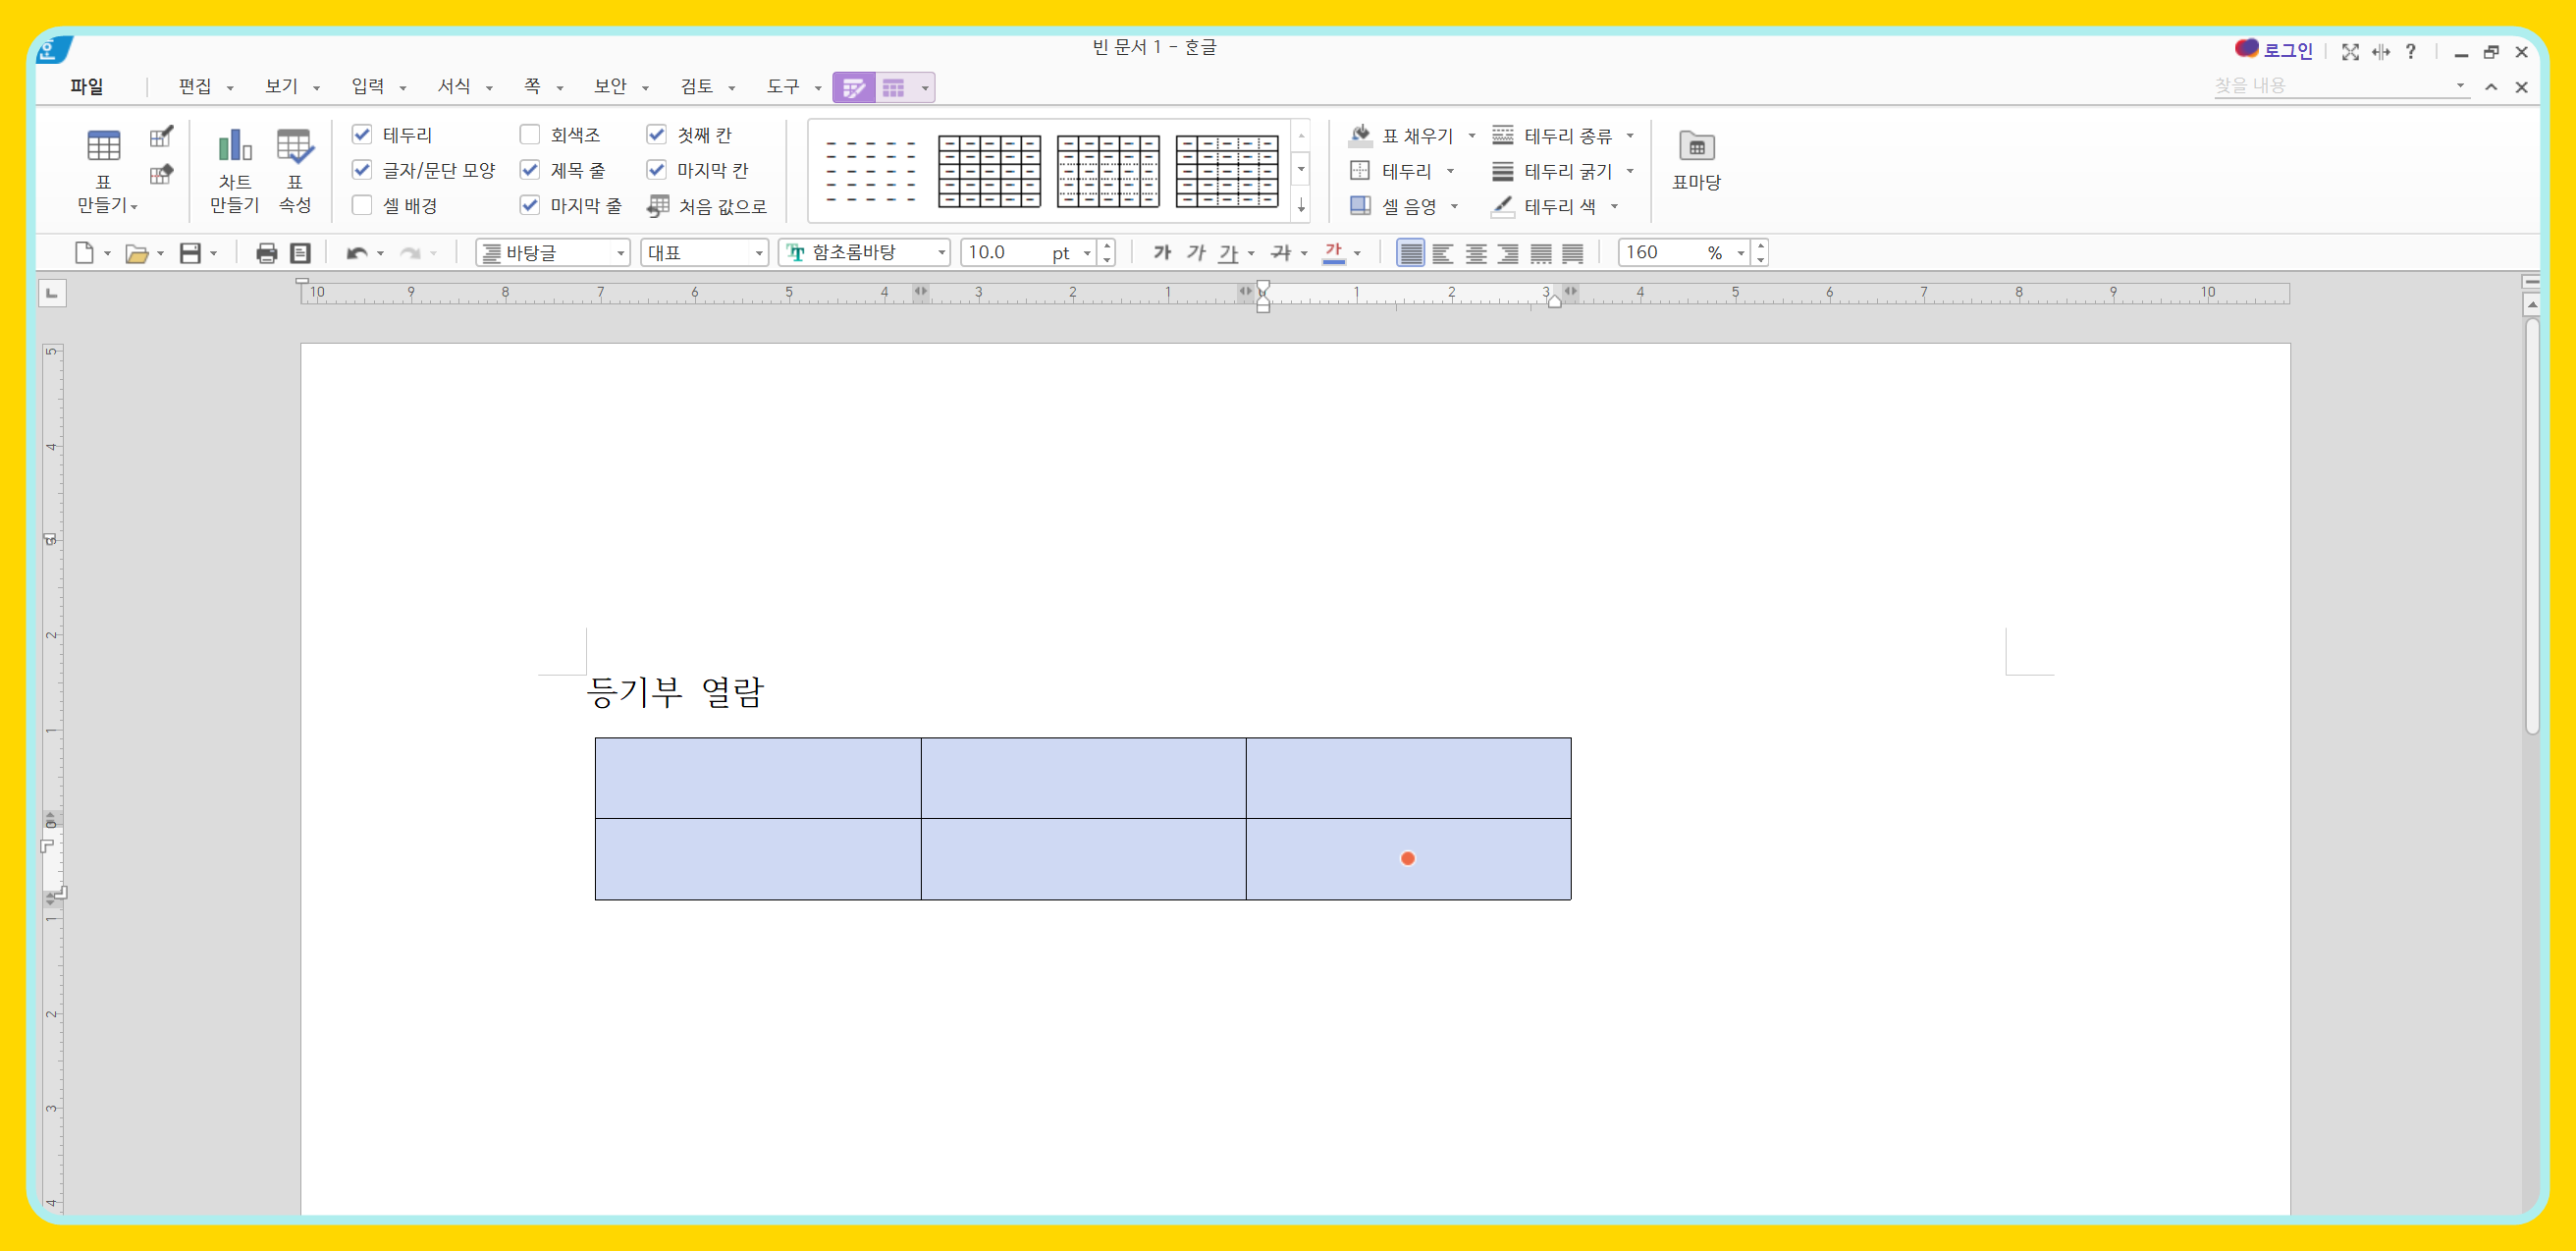Screen dimensions: 2576x1251
Task: Open the 서식 menu
Action: 455,86
